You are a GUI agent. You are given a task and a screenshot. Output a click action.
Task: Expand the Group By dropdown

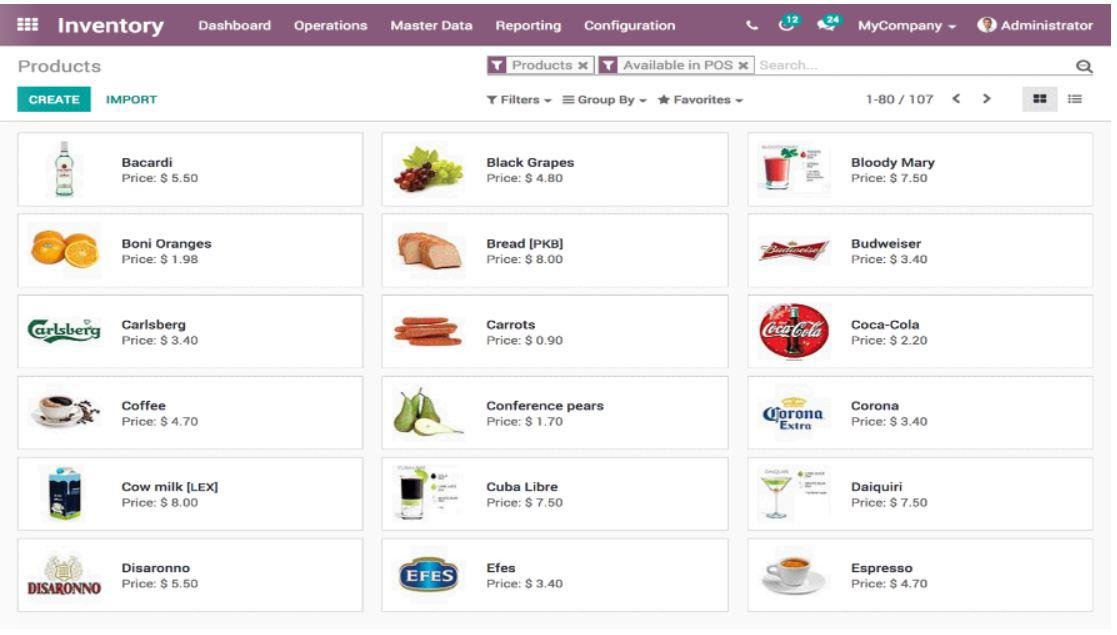(x=605, y=100)
